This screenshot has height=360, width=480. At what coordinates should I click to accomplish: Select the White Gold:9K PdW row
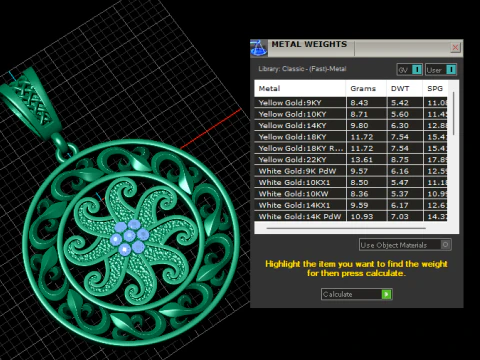(351, 171)
